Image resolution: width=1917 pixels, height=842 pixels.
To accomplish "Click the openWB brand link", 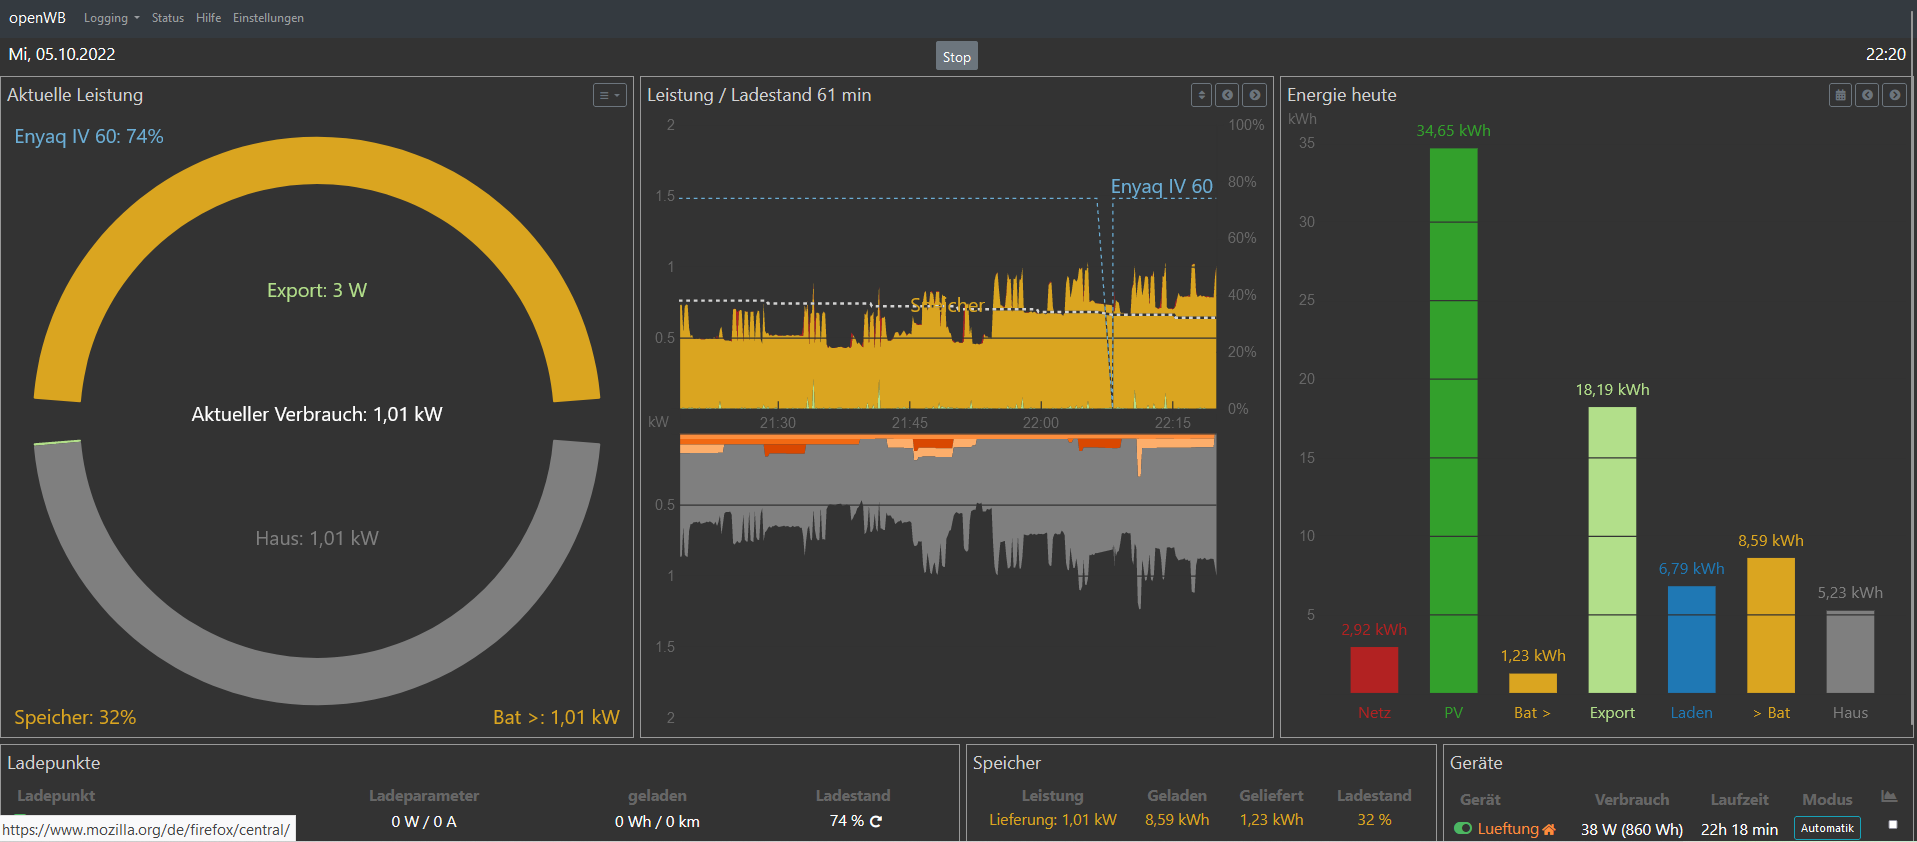I will (37, 18).
